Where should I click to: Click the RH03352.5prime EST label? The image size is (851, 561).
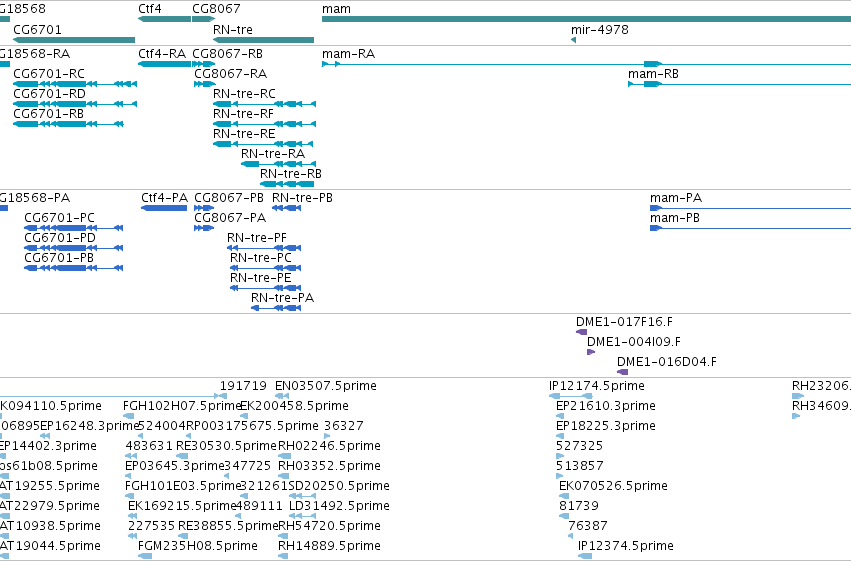(329, 467)
